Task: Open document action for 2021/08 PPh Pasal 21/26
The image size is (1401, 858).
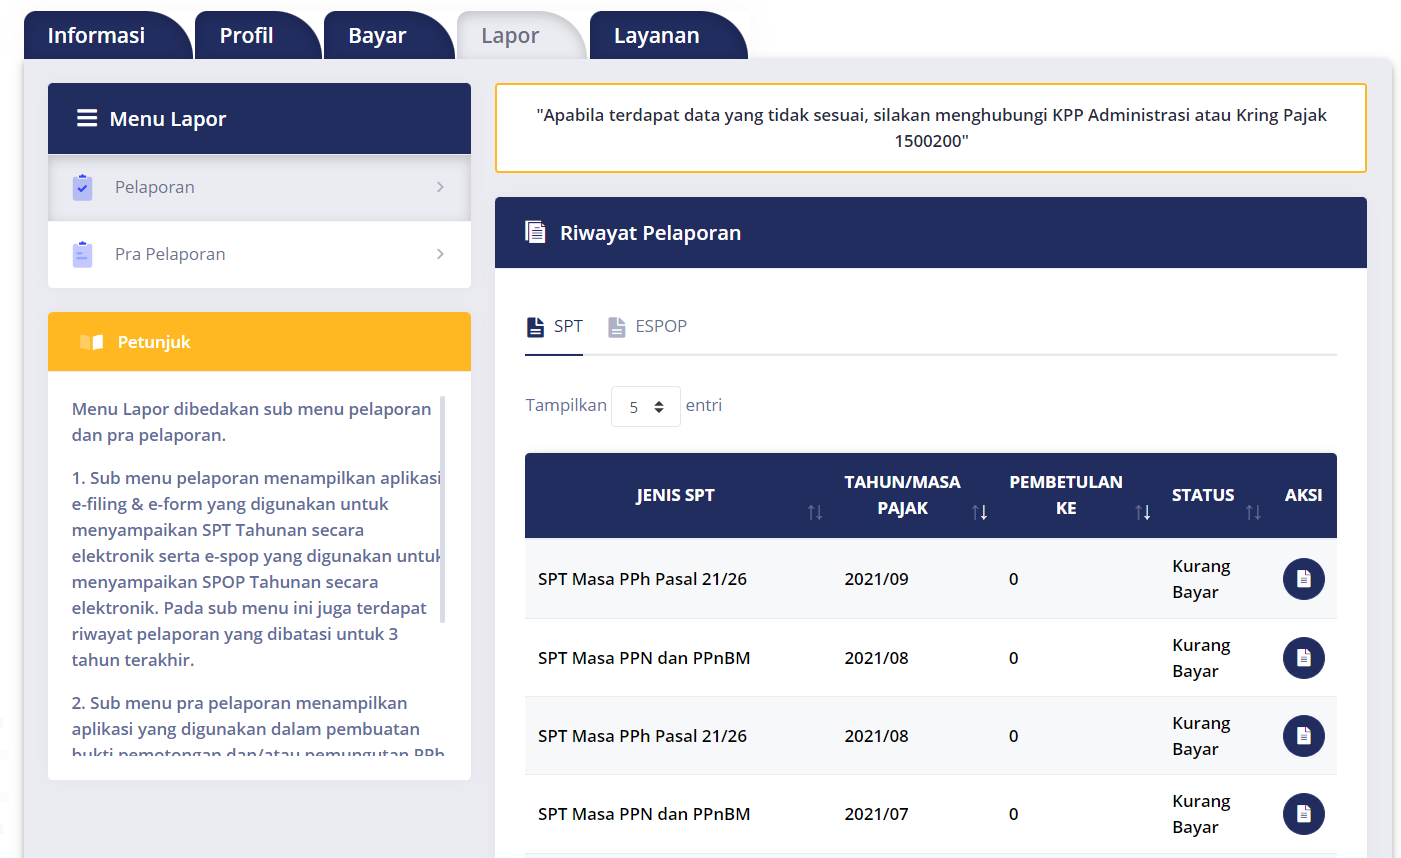Action: (x=1303, y=736)
